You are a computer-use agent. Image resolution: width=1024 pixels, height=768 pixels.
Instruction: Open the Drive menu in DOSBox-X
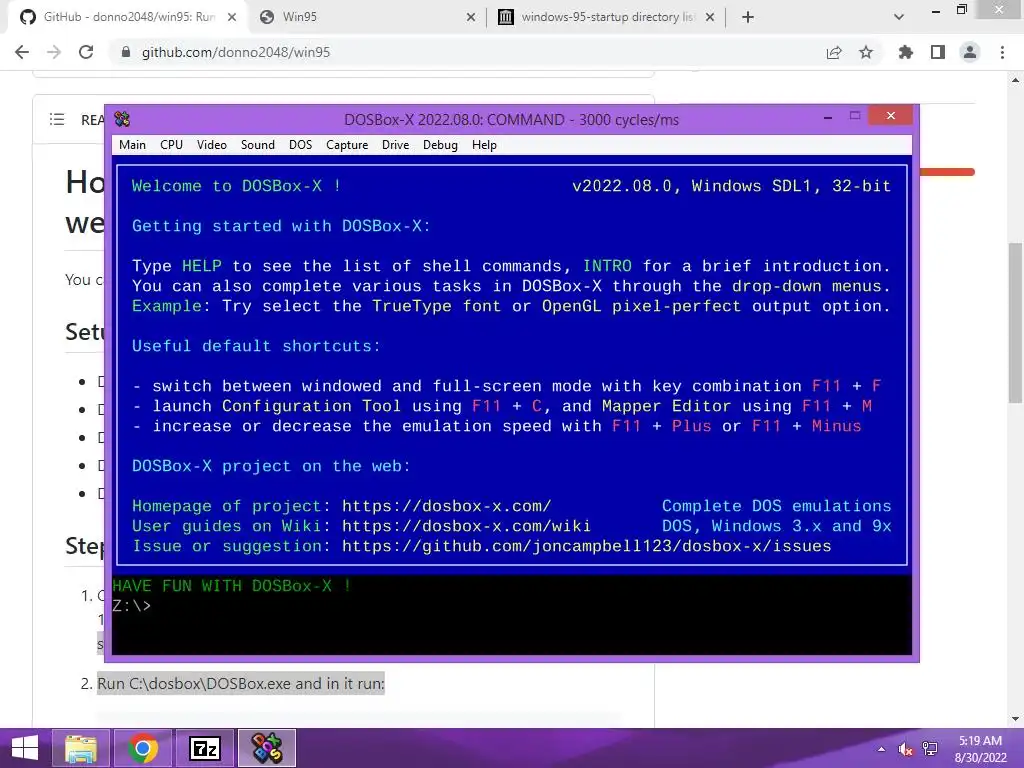click(395, 145)
